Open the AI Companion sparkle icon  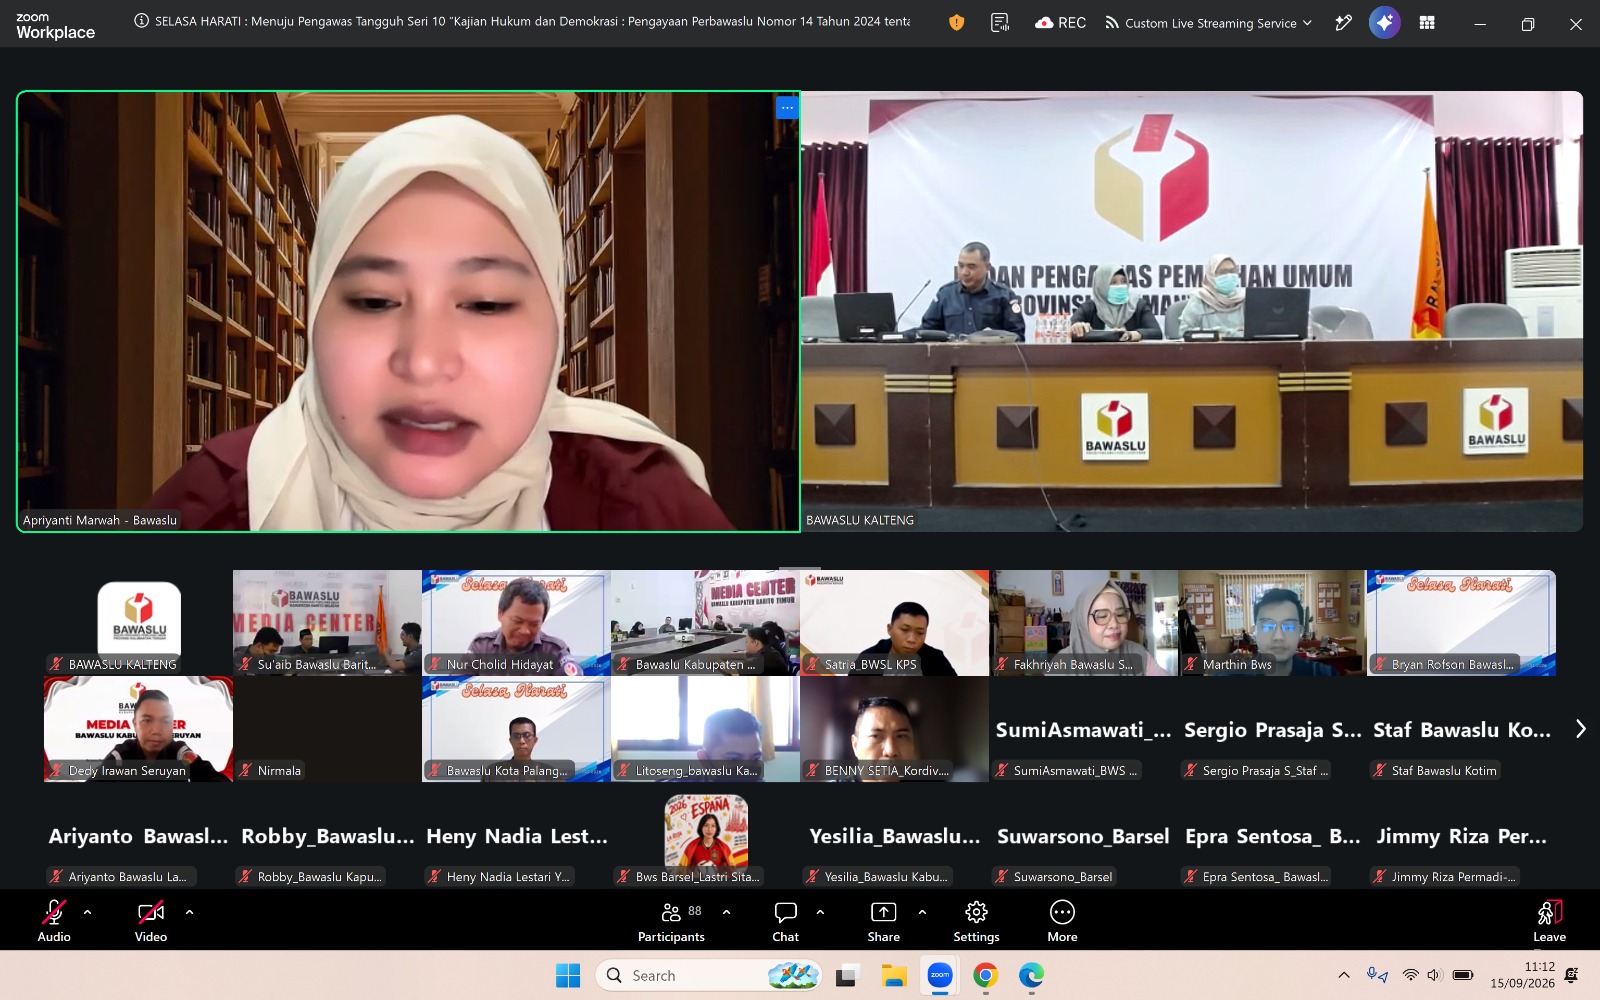1384,22
